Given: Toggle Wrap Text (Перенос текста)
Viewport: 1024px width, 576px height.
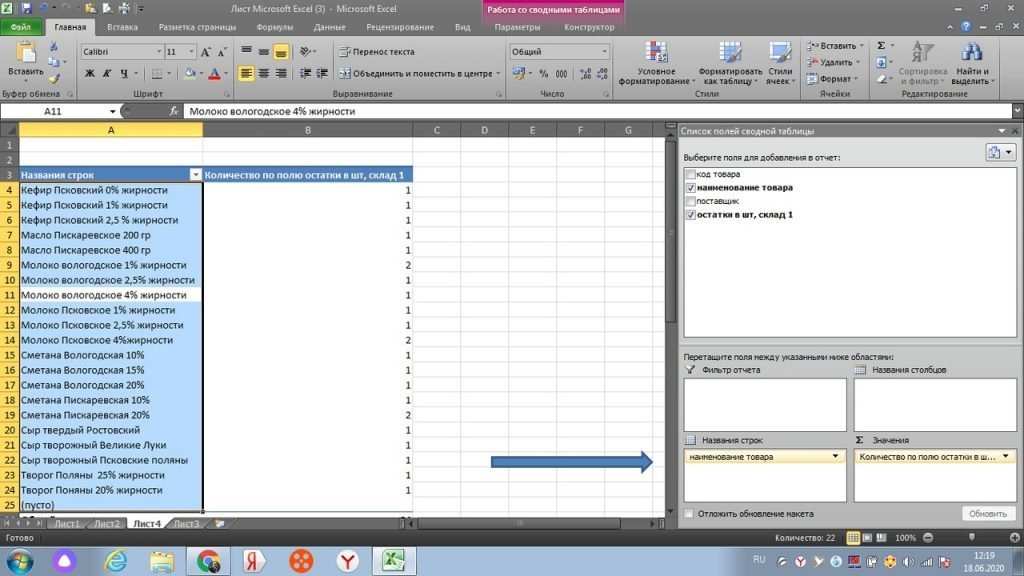Looking at the screenshot, I should (377, 52).
